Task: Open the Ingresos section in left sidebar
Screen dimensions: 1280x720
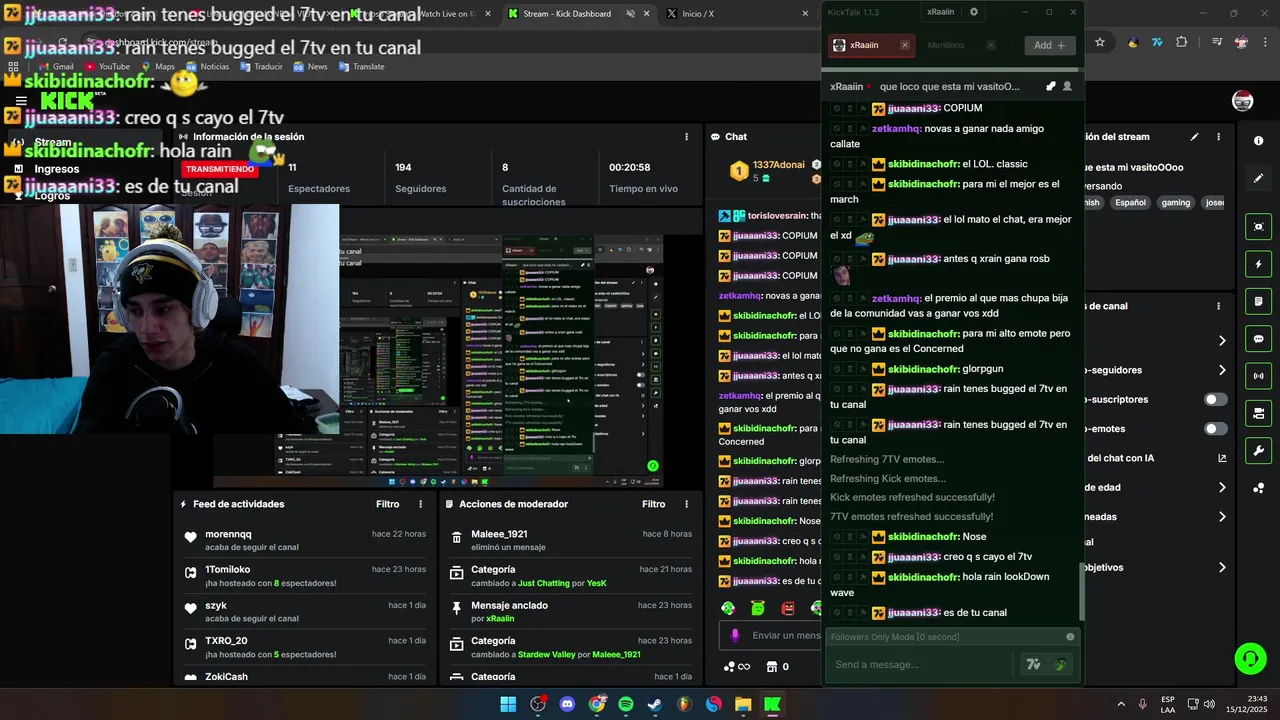Action: pos(56,169)
